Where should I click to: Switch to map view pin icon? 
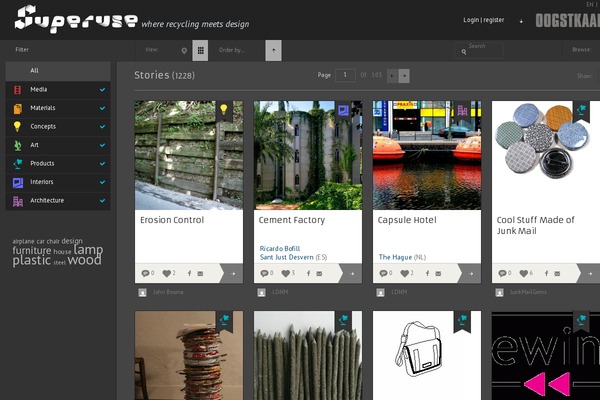[184, 51]
